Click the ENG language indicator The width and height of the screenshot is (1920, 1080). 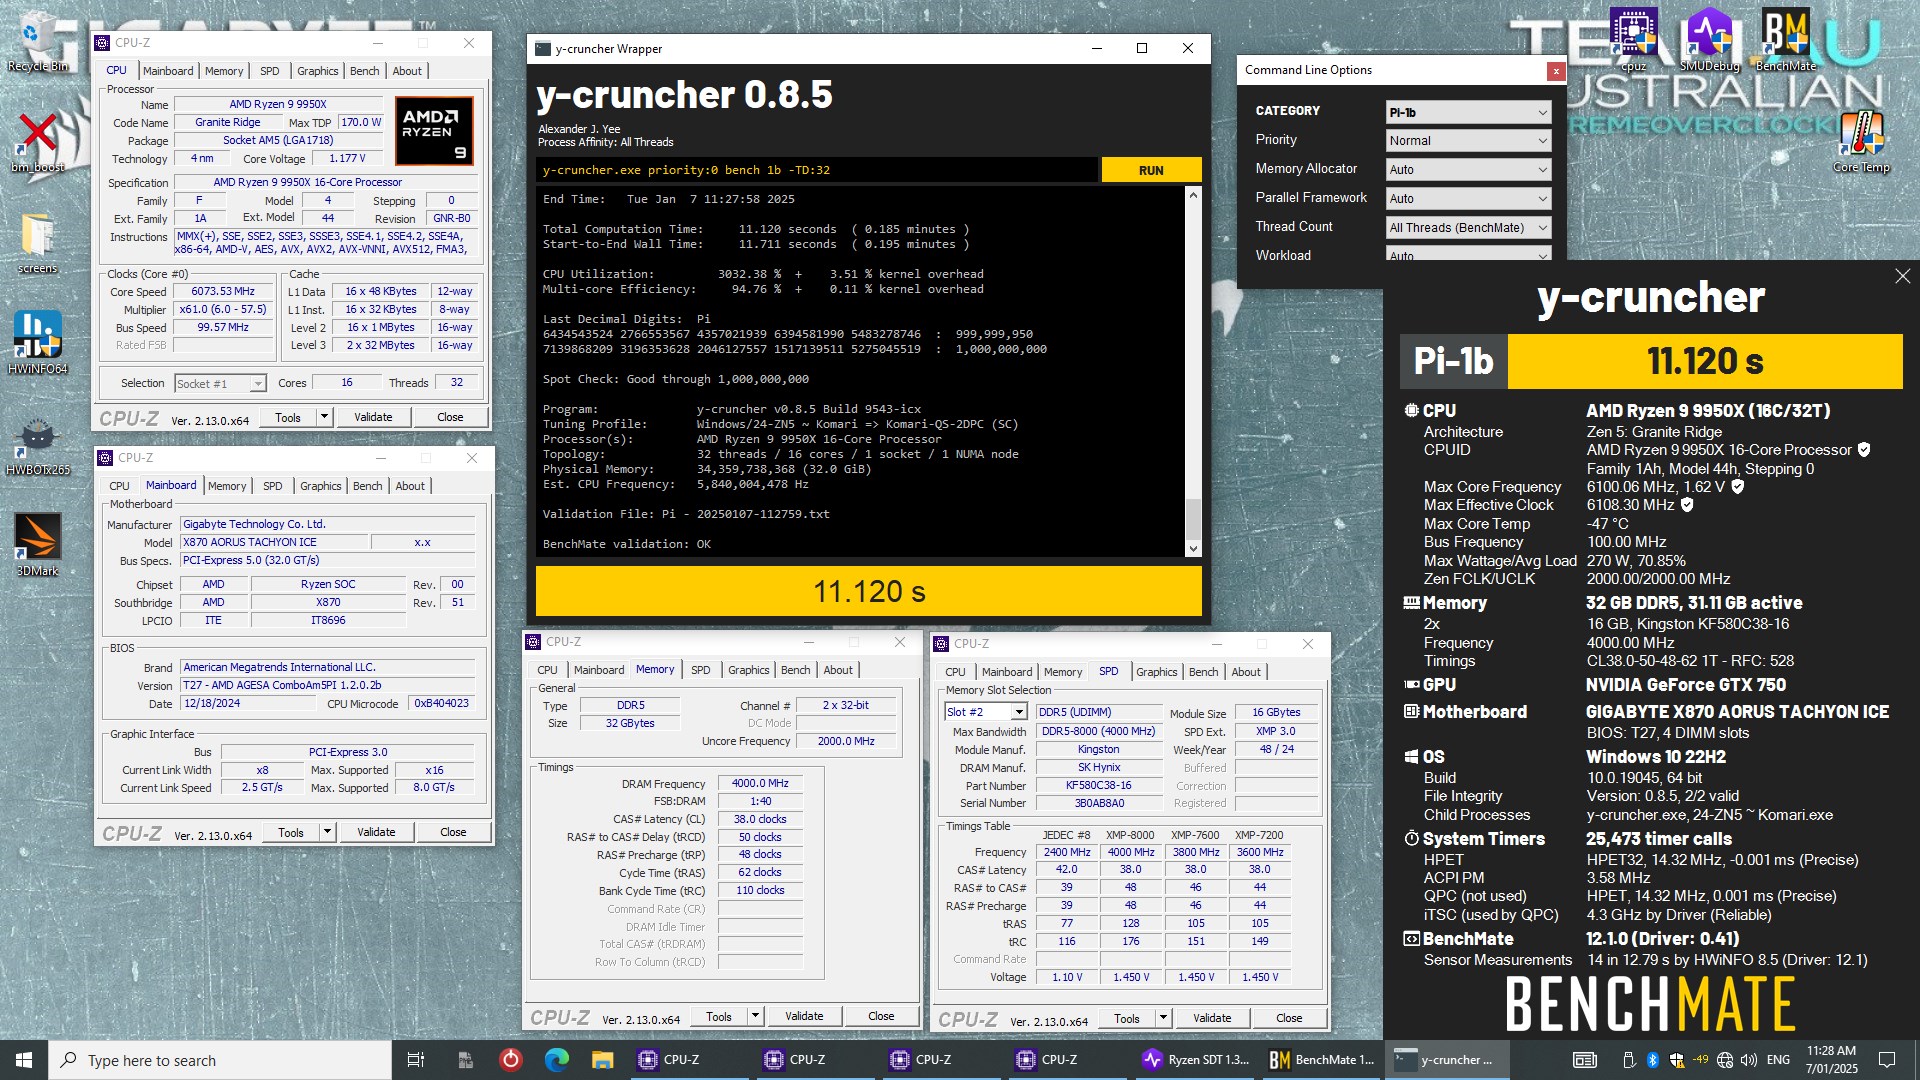1778,1060
